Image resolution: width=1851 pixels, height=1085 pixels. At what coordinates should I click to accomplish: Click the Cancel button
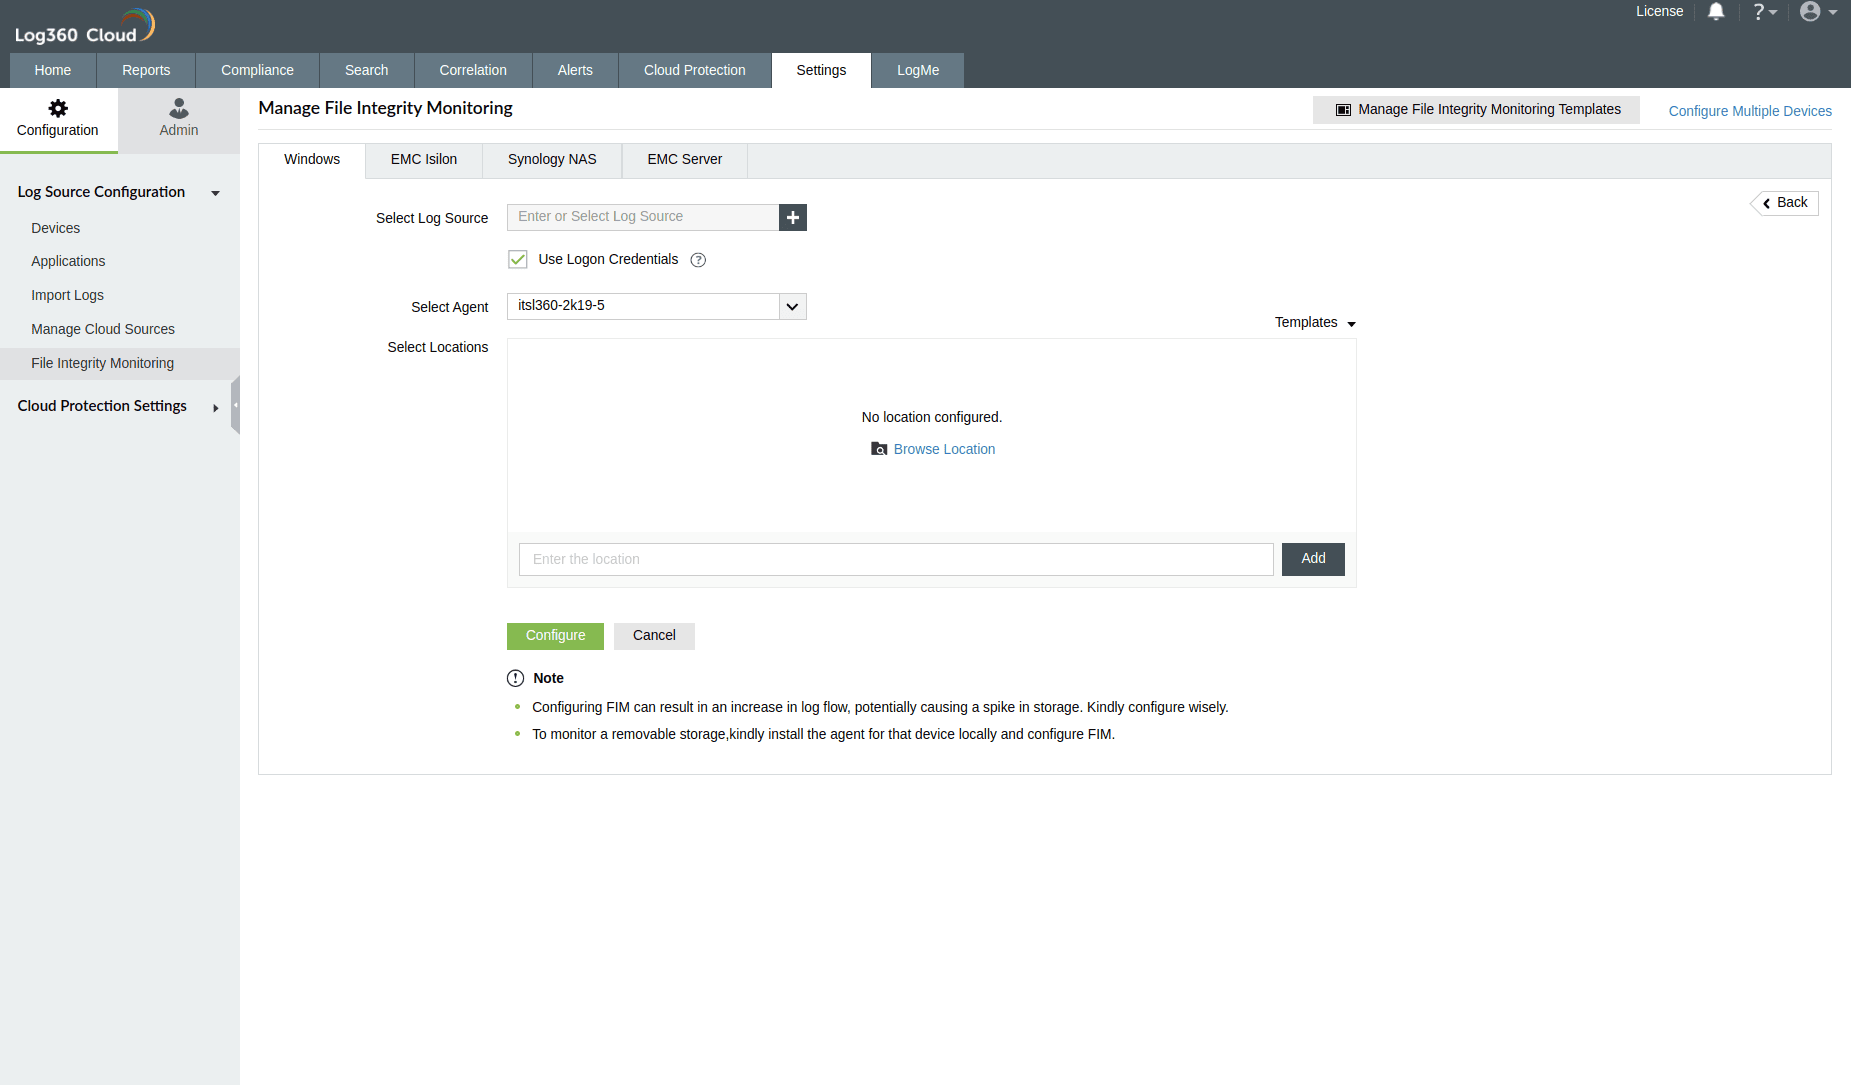(x=654, y=636)
